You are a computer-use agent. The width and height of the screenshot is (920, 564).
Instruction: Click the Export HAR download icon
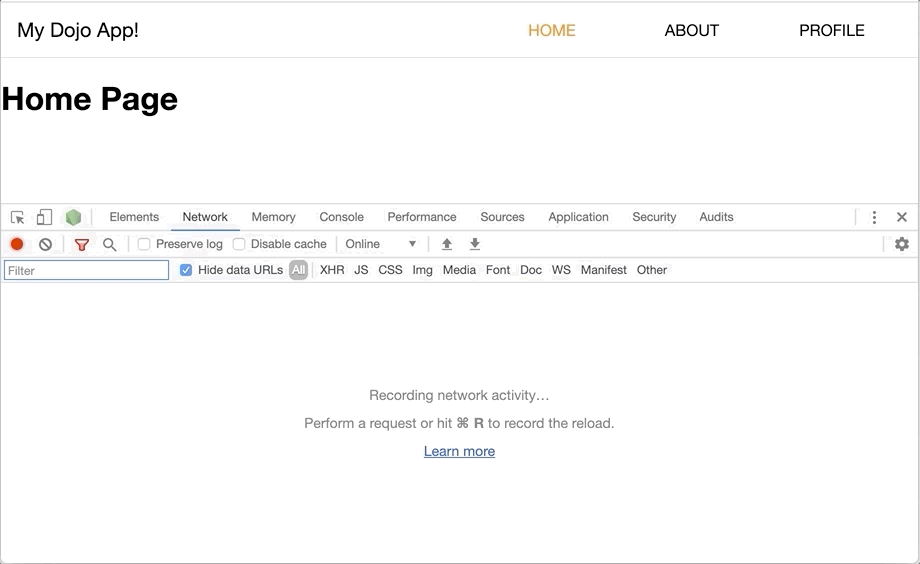[475, 244]
